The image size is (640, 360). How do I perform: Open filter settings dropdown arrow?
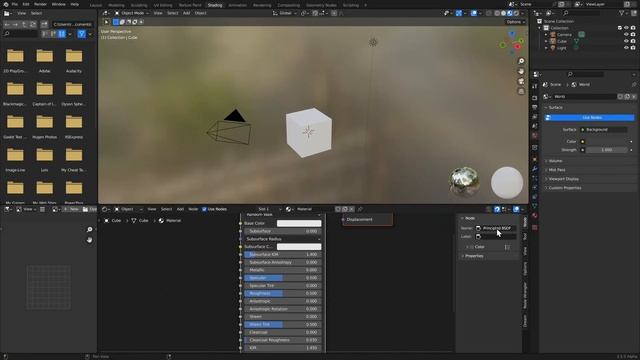(x=90, y=34)
